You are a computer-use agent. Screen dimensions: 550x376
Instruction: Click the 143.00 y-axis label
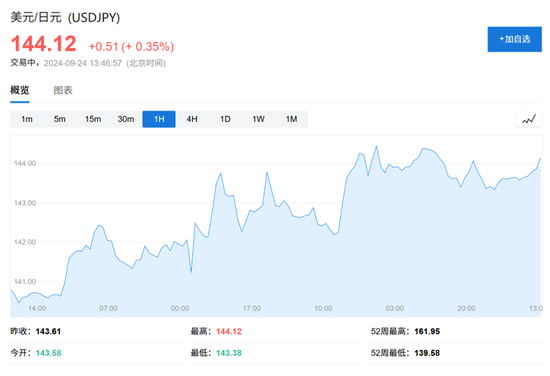click(x=25, y=203)
